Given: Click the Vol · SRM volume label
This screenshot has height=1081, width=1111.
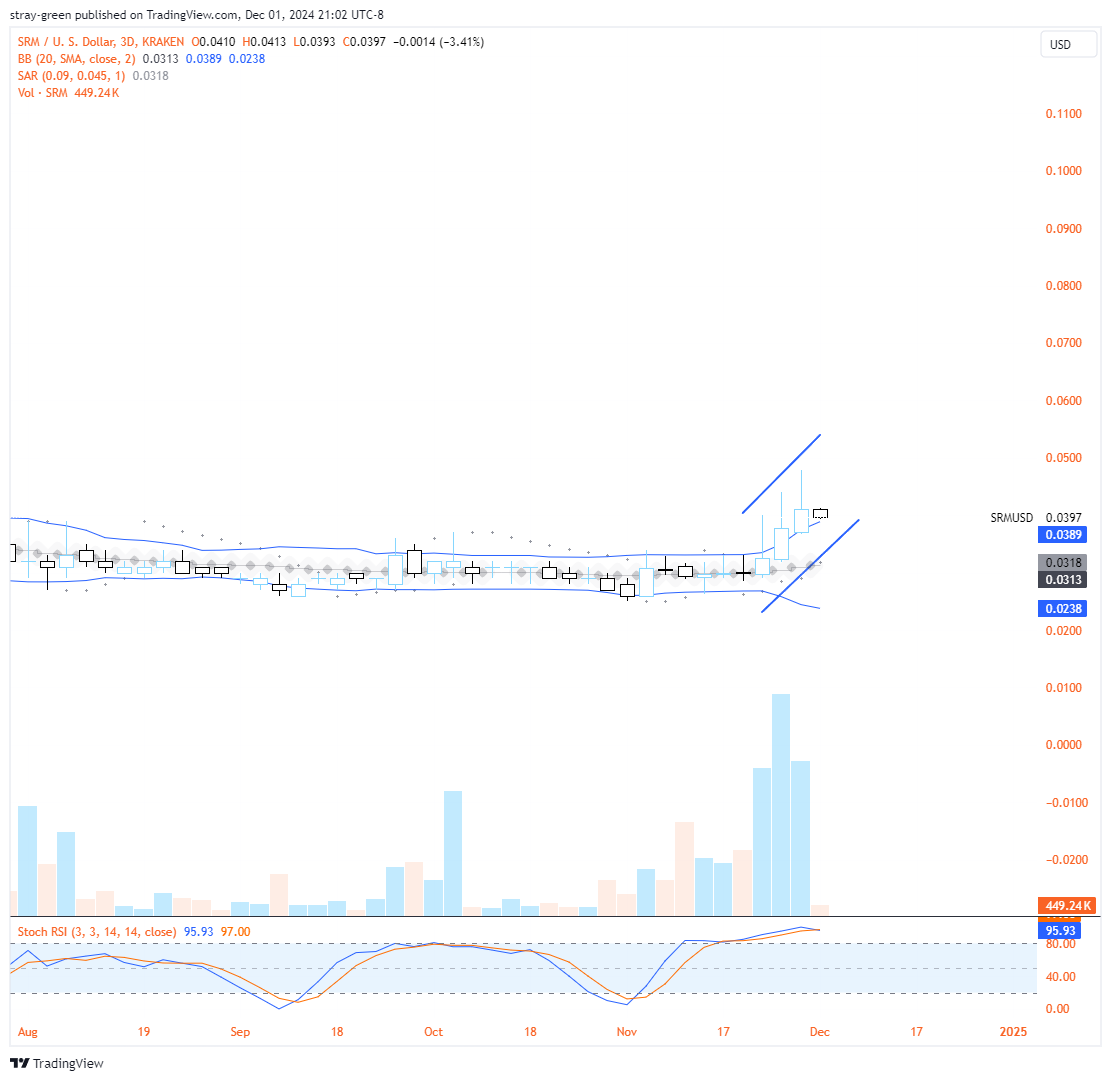Looking at the screenshot, I should click(x=43, y=93).
